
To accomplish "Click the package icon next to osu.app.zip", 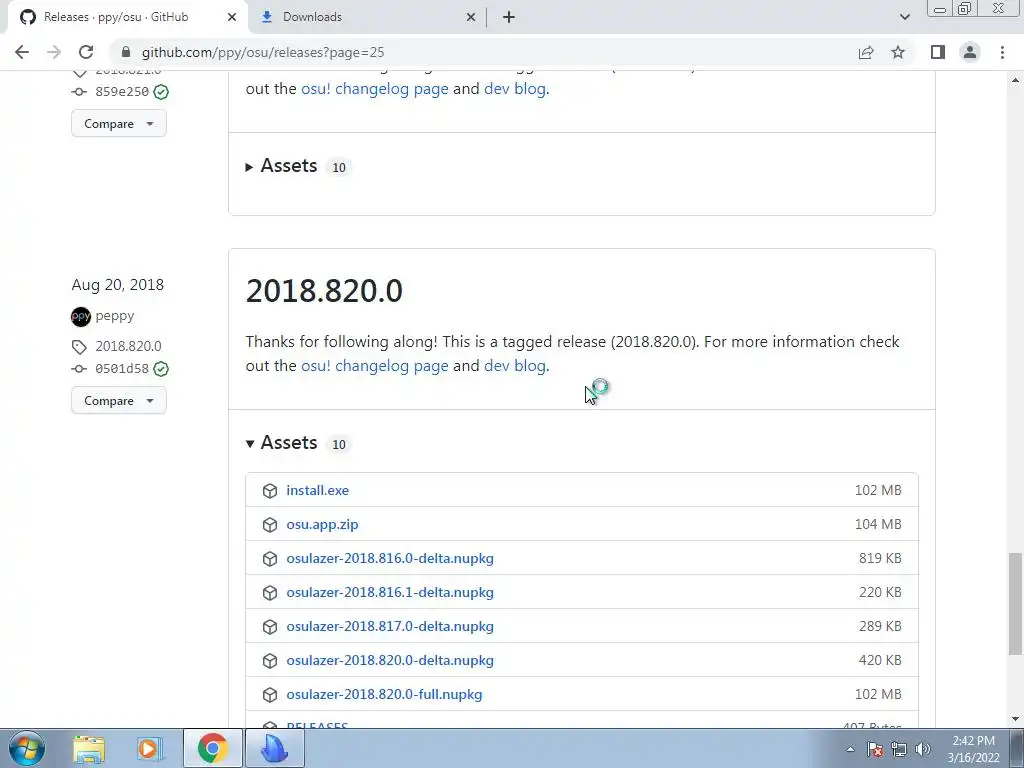I will pos(270,524).
